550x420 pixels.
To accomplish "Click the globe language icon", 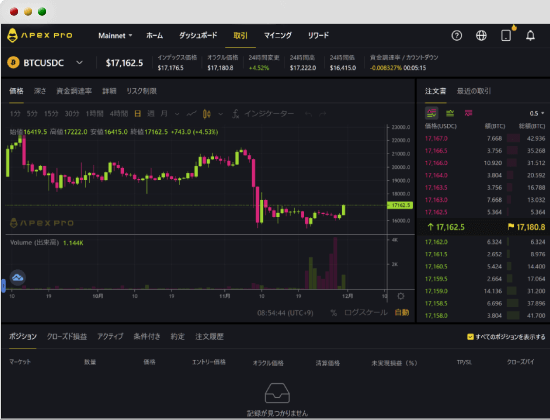I will 481,35.
